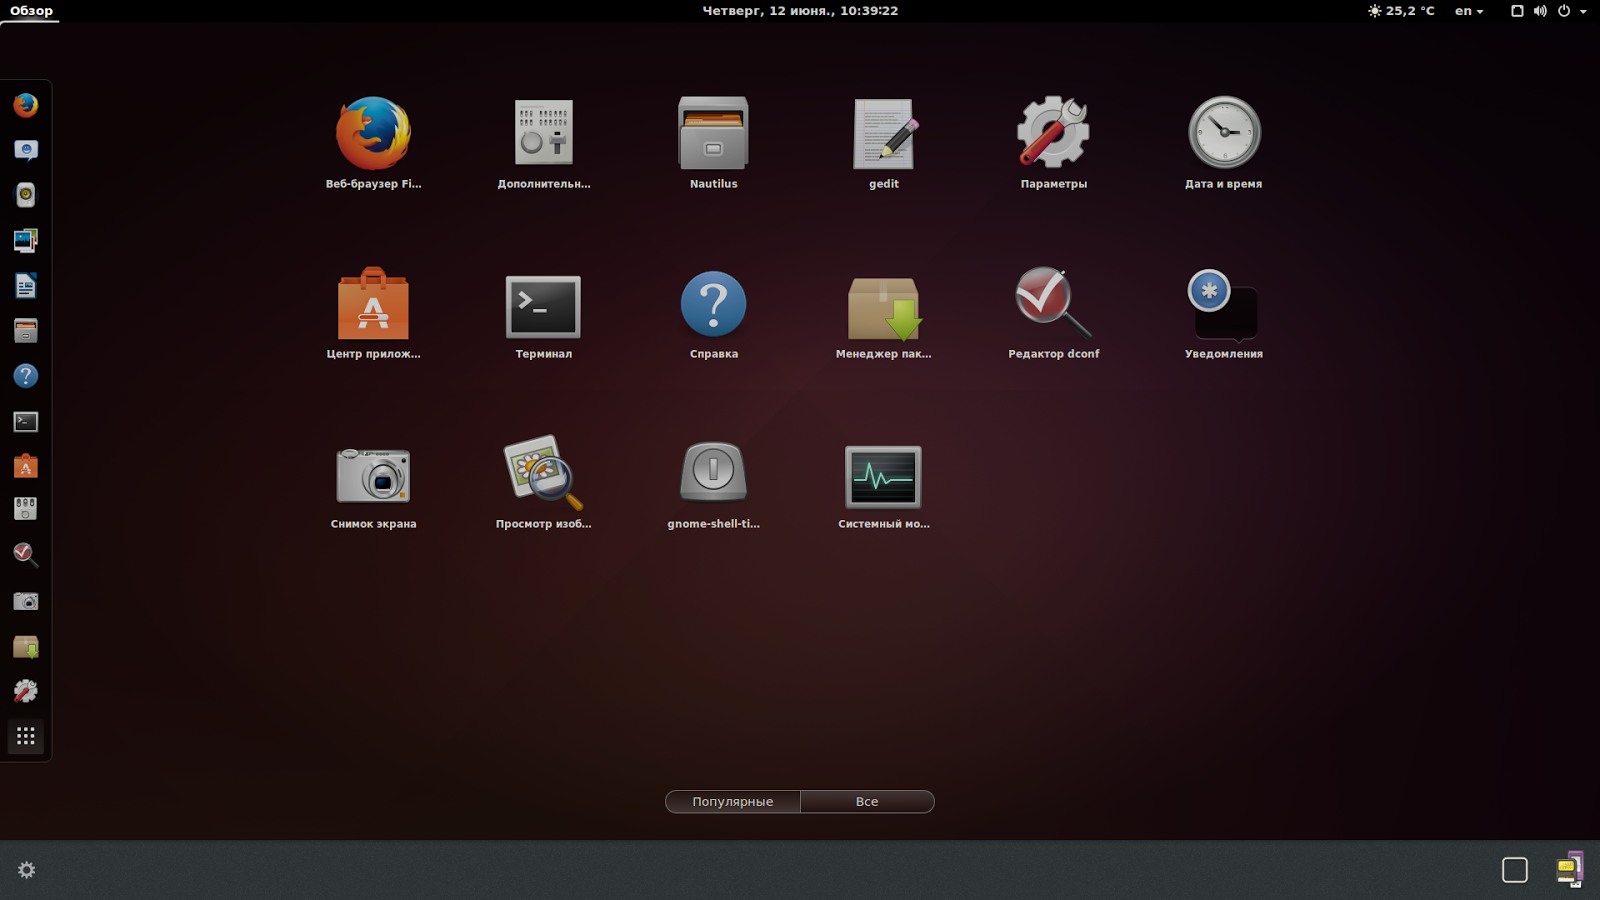Open Firefox from the dock

(24, 105)
